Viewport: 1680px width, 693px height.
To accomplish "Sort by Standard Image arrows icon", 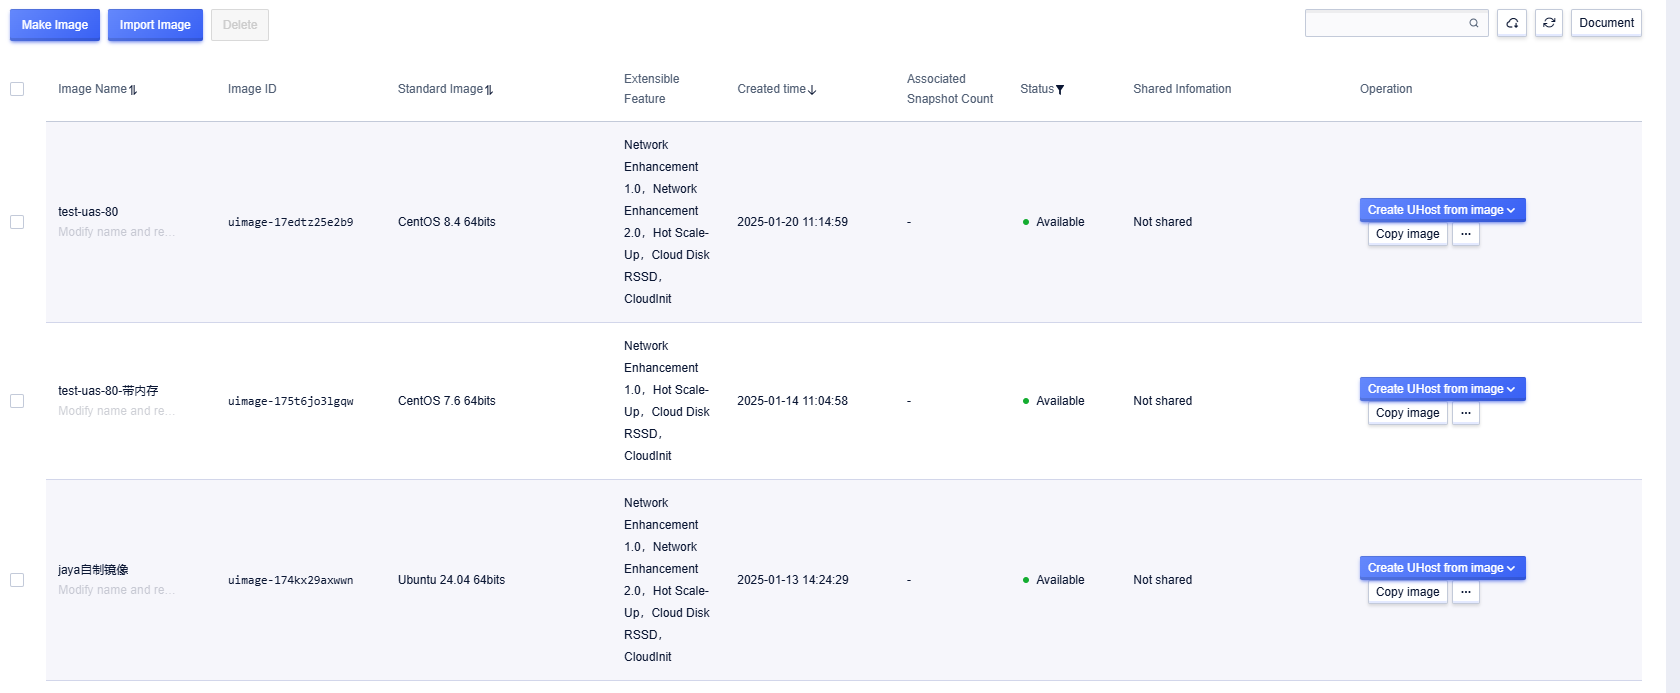I will pyautogui.click(x=489, y=90).
